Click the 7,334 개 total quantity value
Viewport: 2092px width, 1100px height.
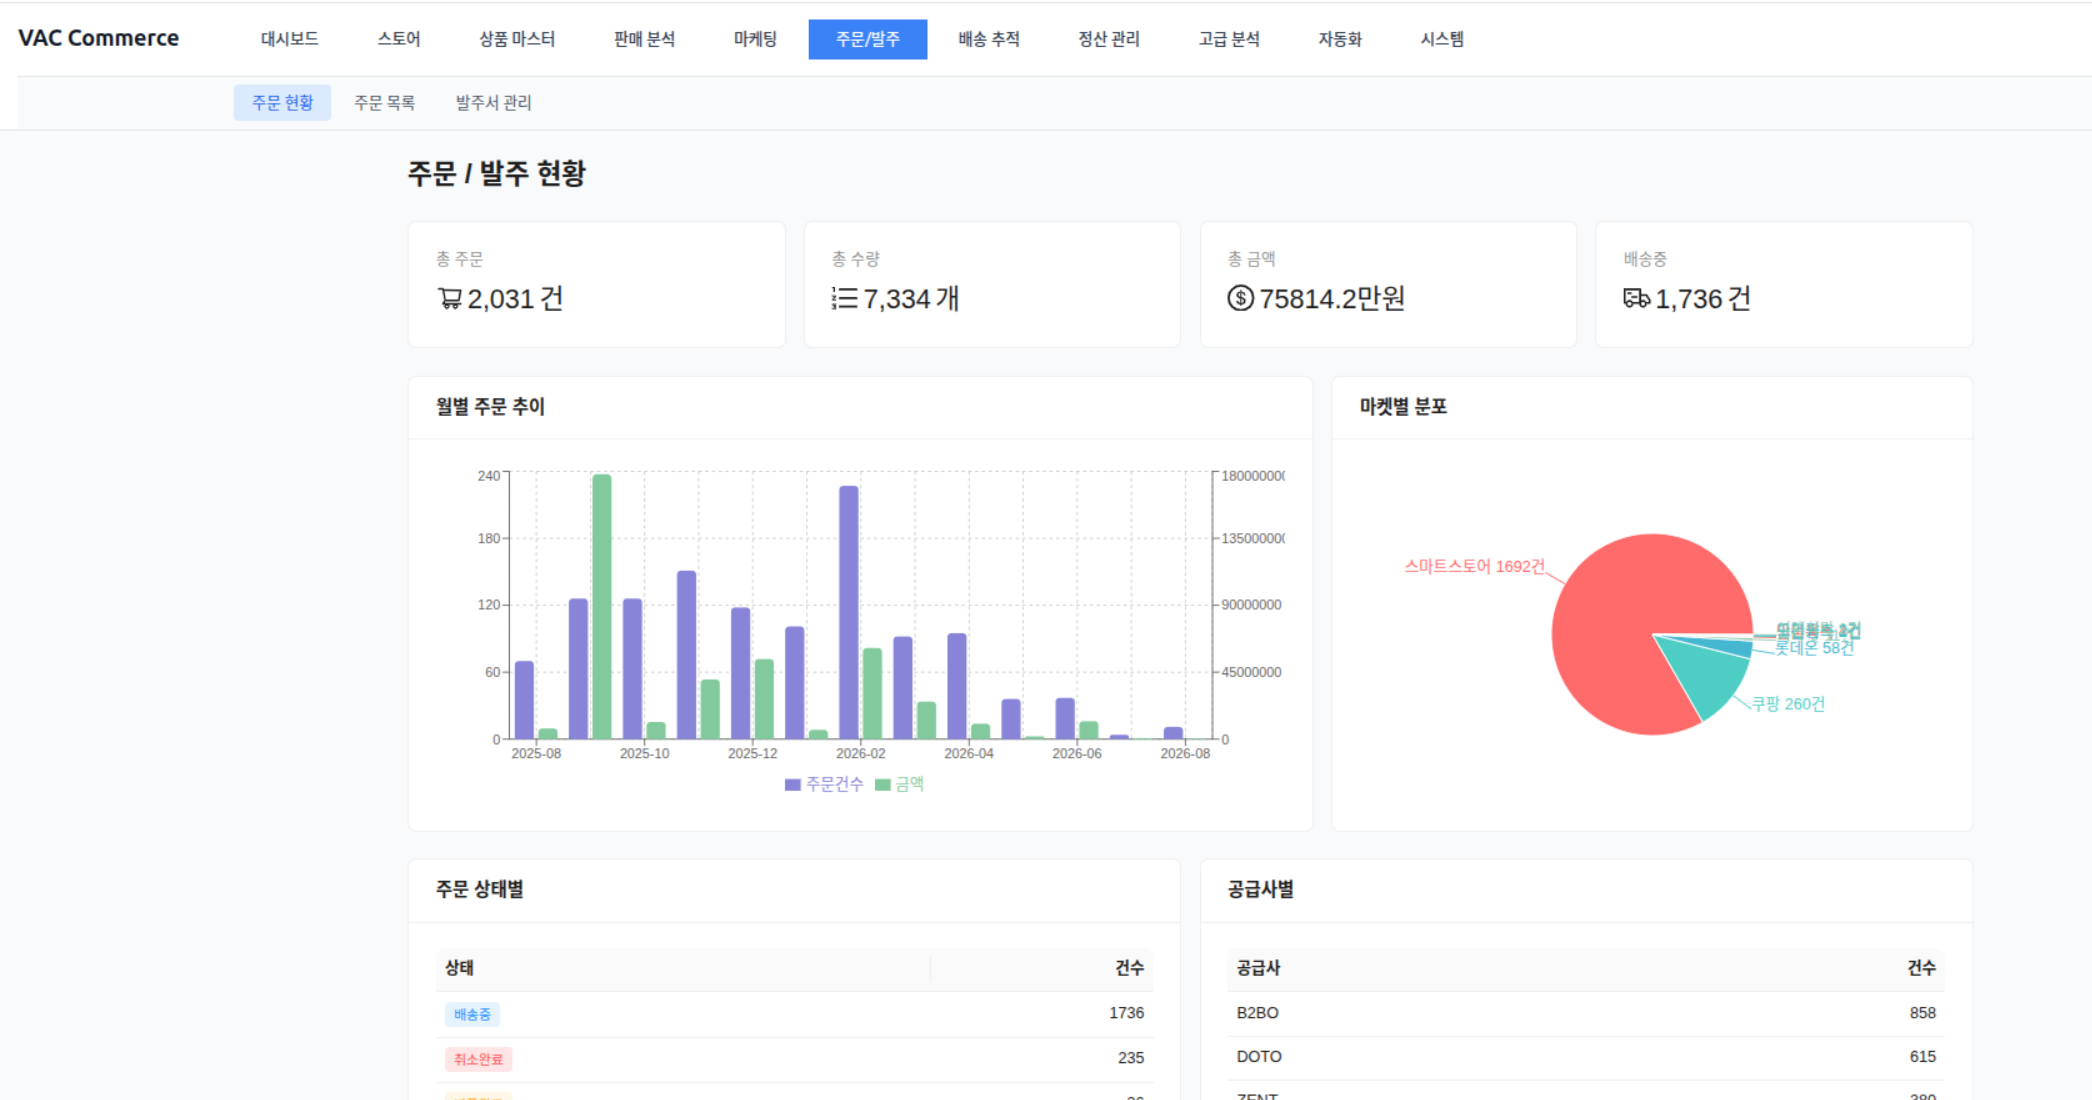pos(911,299)
